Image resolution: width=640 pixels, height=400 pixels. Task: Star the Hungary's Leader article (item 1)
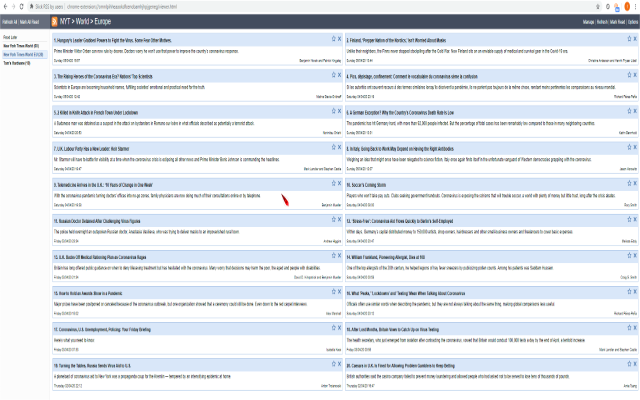point(333,39)
